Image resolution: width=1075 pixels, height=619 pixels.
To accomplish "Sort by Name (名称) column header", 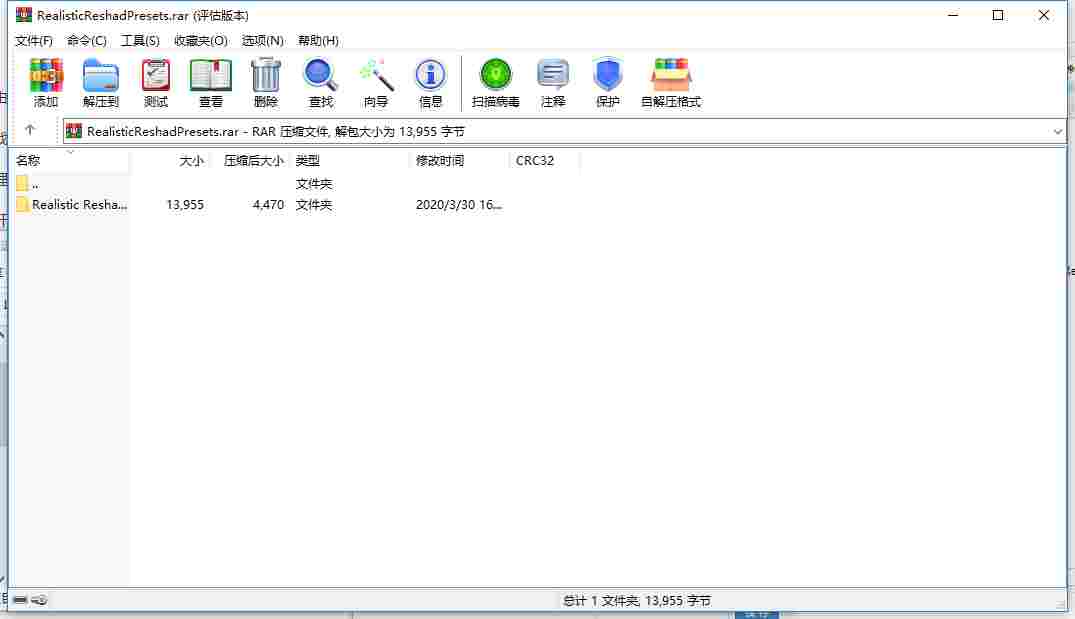I will pyautogui.click(x=71, y=160).
